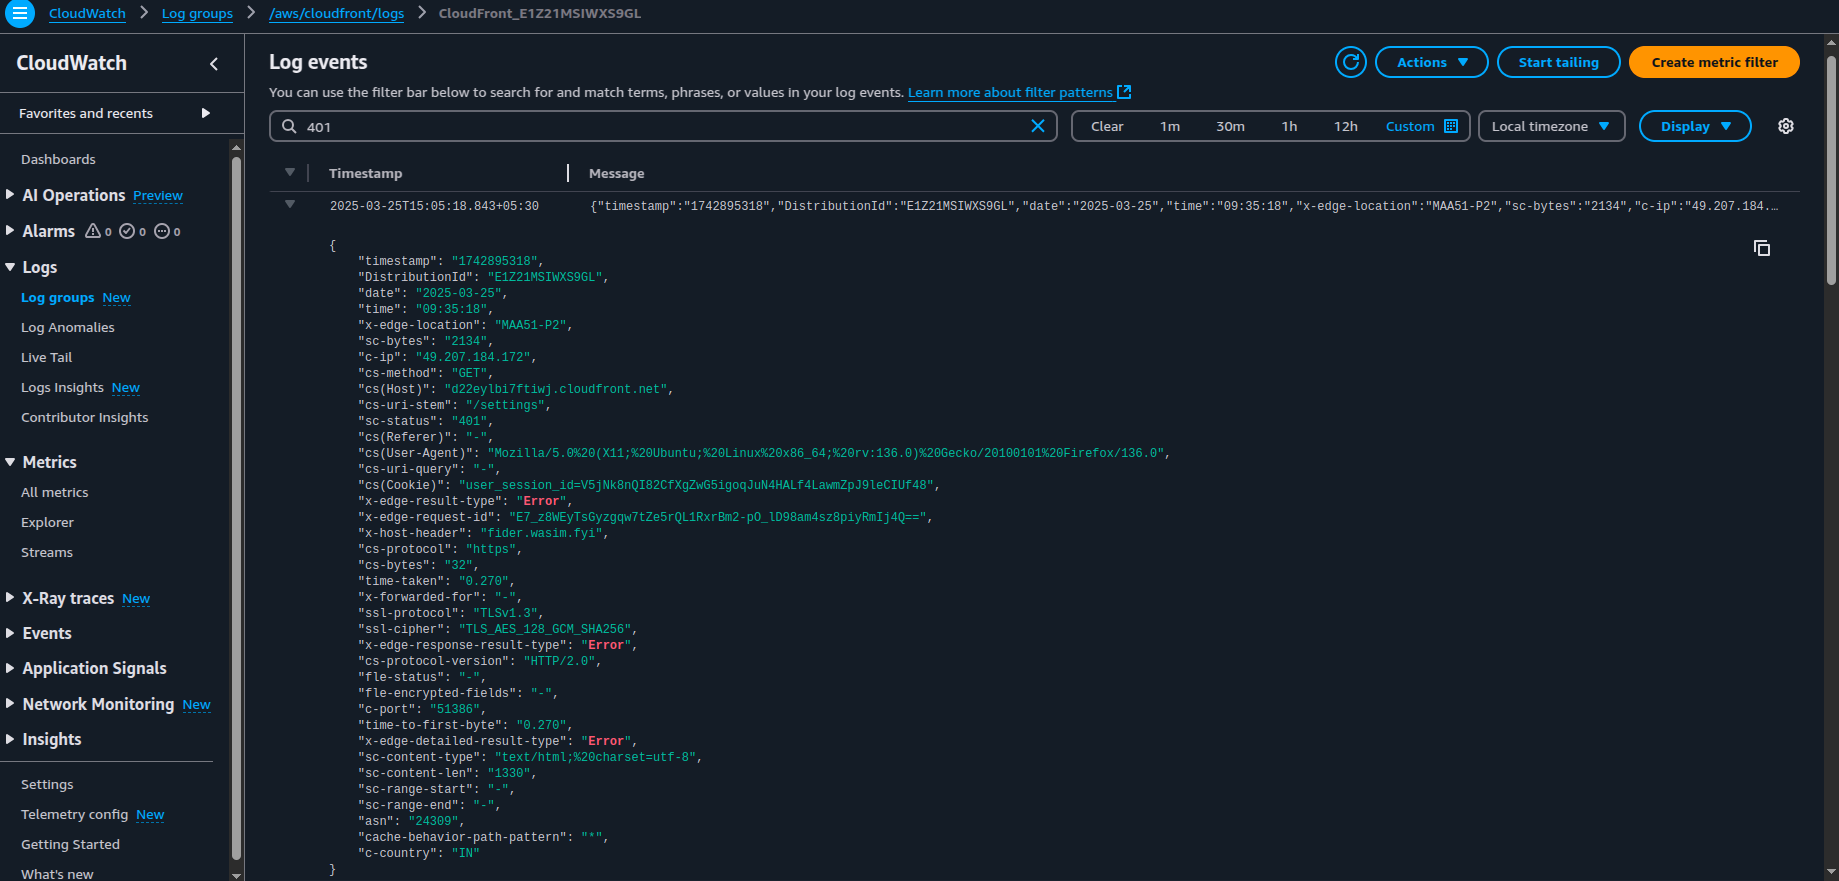1839x881 pixels.
Task: Refresh the log events list
Action: coord(1351,62)
